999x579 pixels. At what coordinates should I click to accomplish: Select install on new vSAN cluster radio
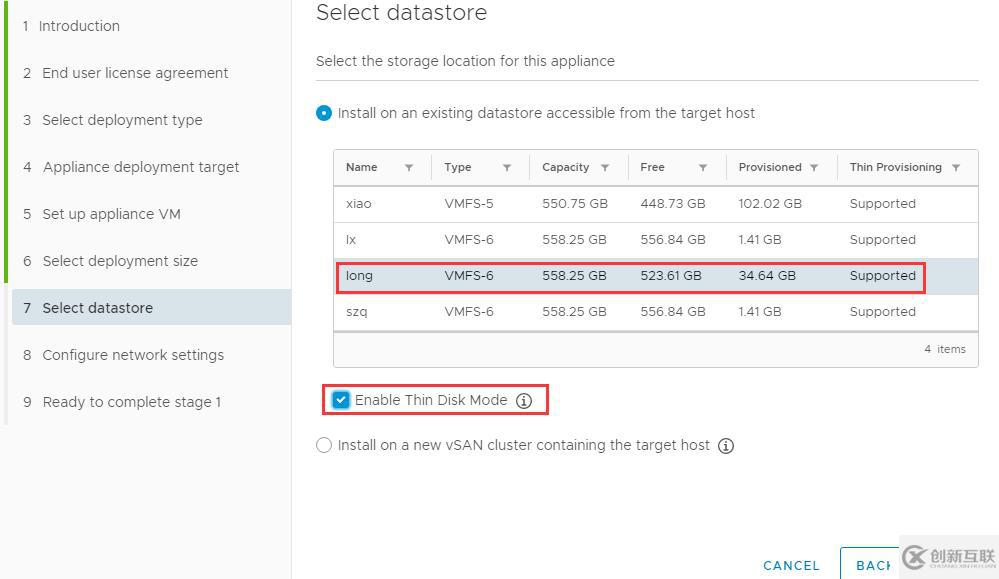pyautogui.click(x=324, y=445)
